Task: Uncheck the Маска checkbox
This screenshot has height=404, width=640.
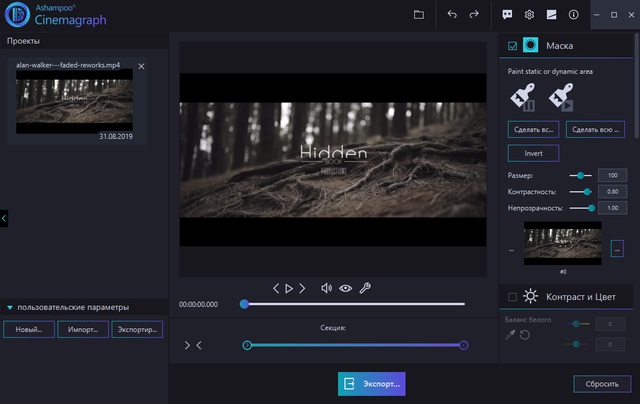Action: [x=513, y=46]
